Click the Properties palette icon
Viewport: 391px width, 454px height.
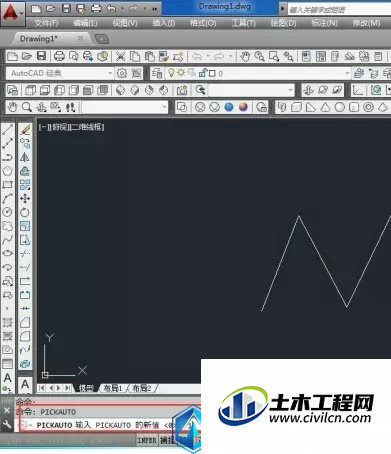[306, 56]
